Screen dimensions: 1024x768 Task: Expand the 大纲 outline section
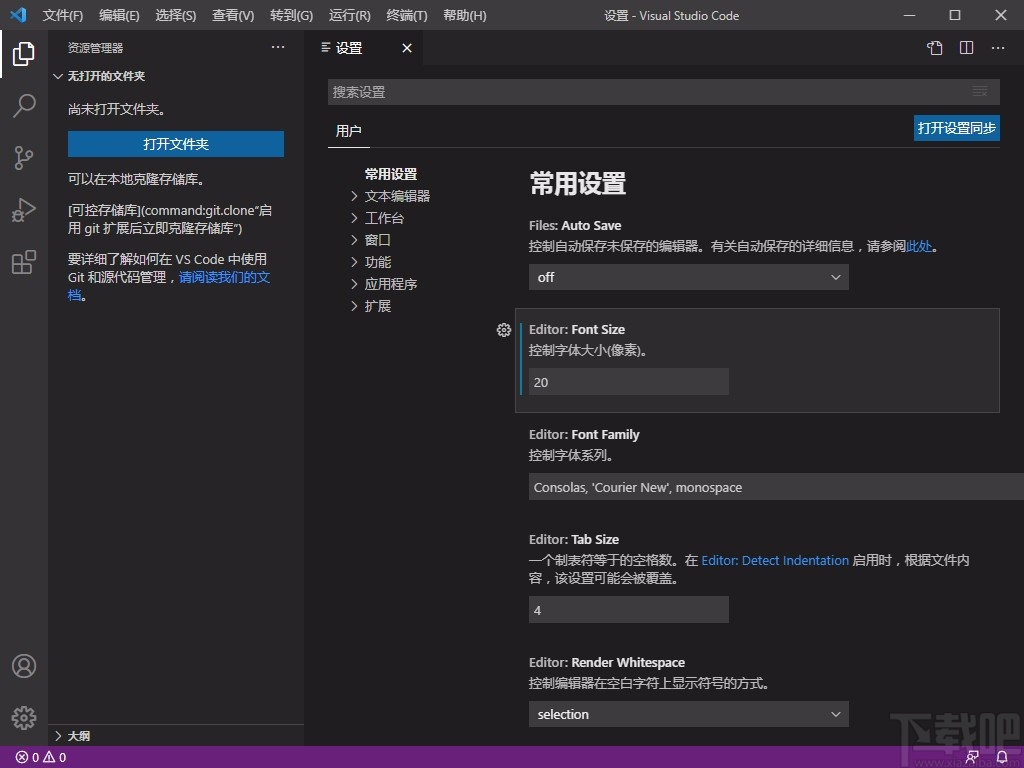tap(72, 736)
